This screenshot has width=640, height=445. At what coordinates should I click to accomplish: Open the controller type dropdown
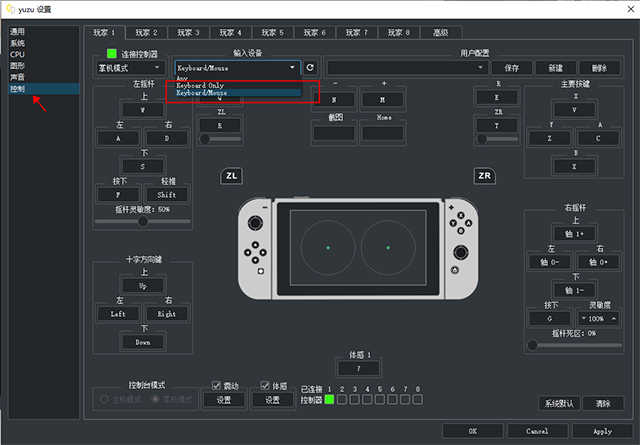coord(129,68)
